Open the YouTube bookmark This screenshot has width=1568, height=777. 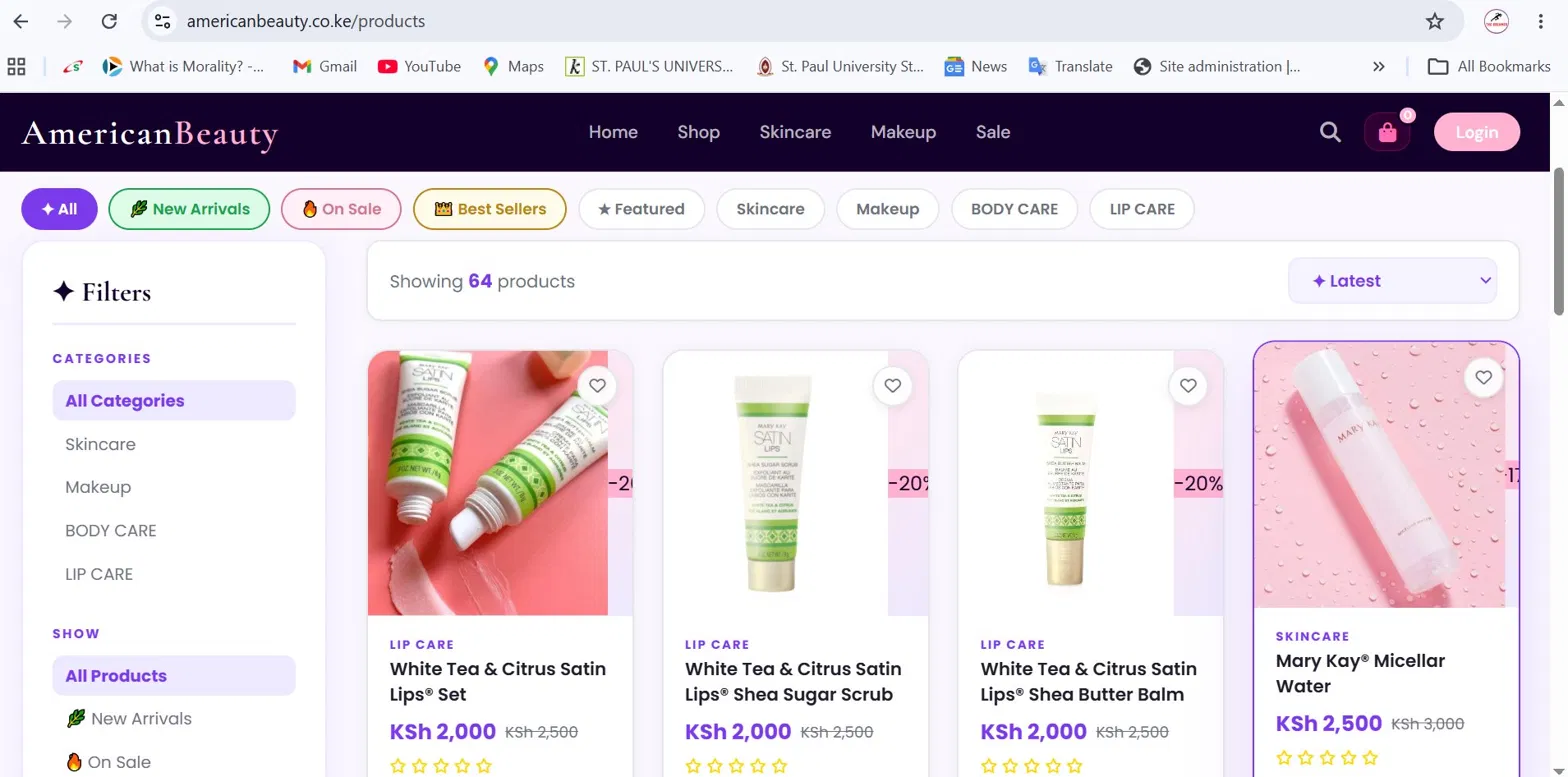coord(419,67)
